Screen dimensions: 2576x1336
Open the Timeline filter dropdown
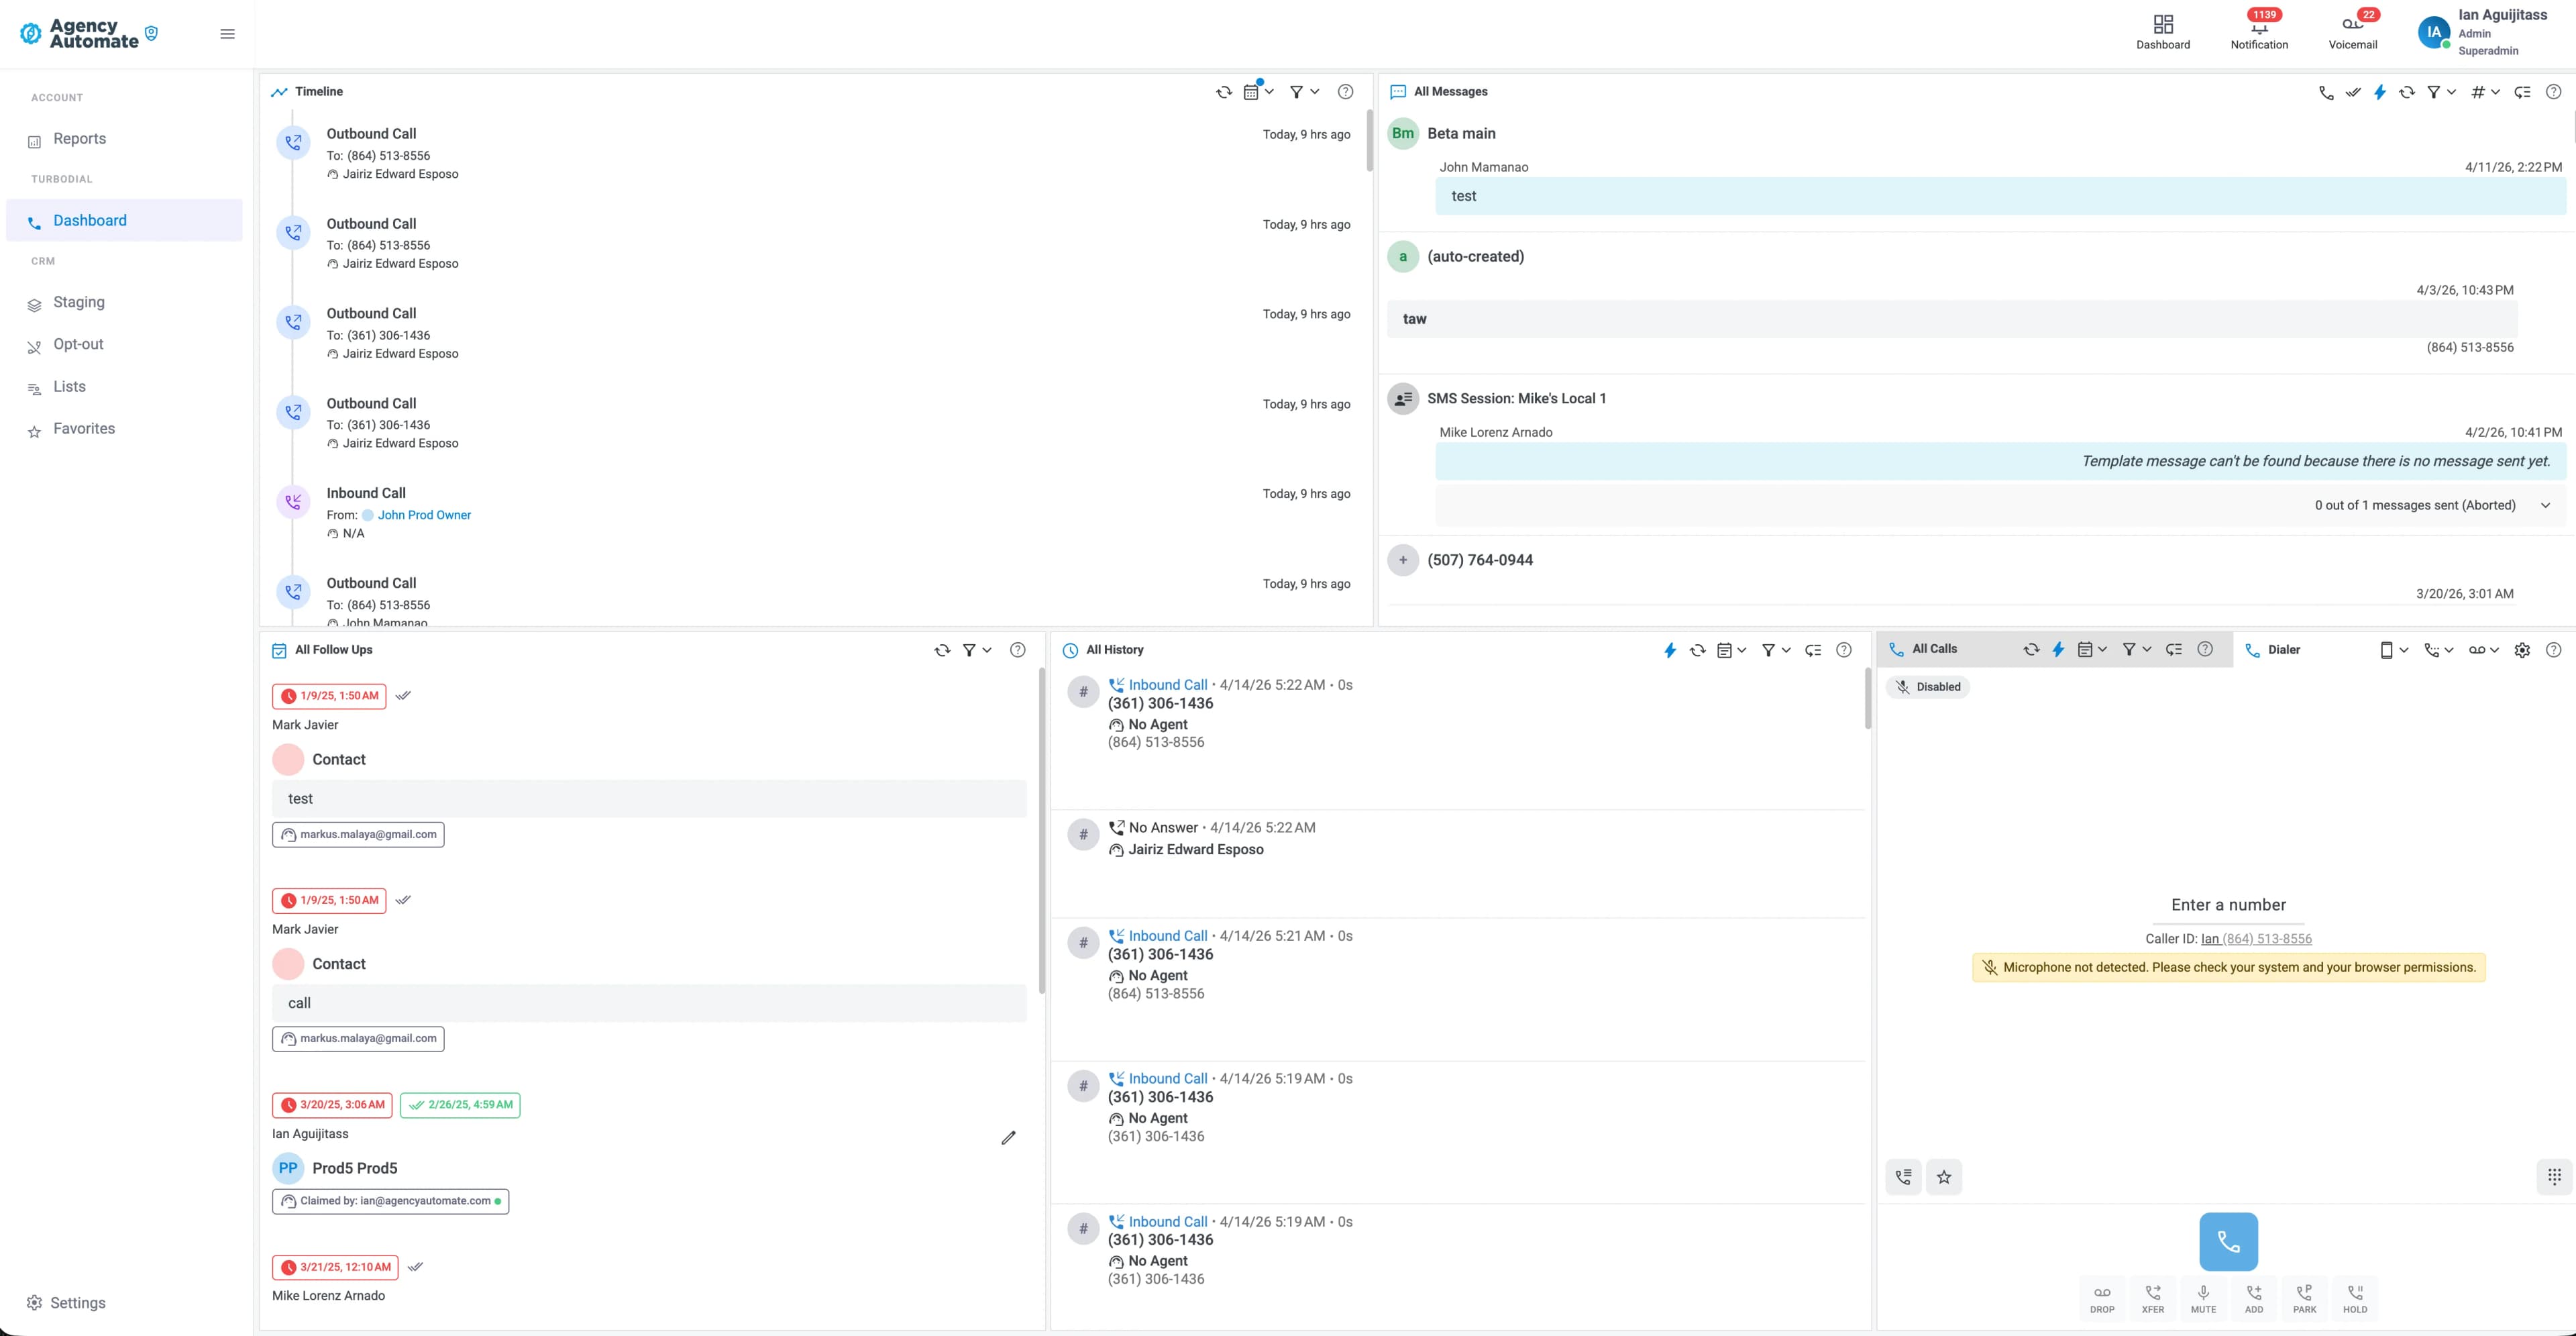tap(1304, 92)
